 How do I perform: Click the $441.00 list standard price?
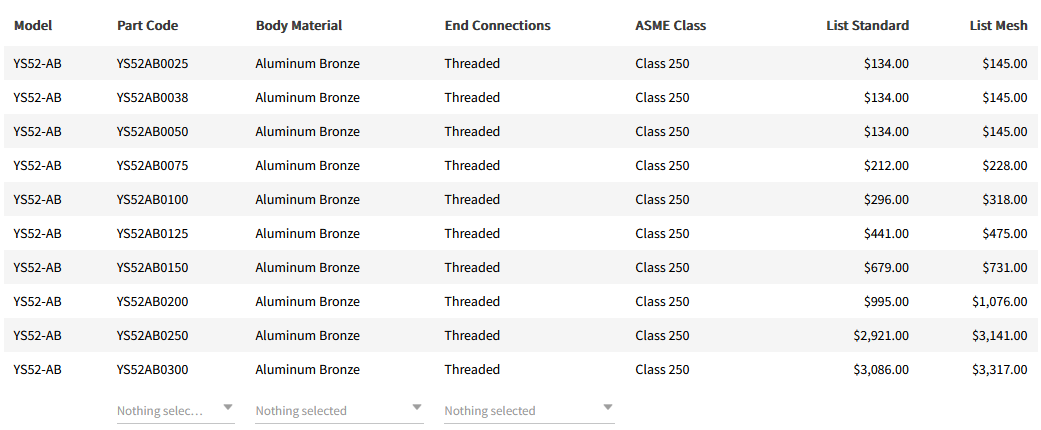click(886, 233)
